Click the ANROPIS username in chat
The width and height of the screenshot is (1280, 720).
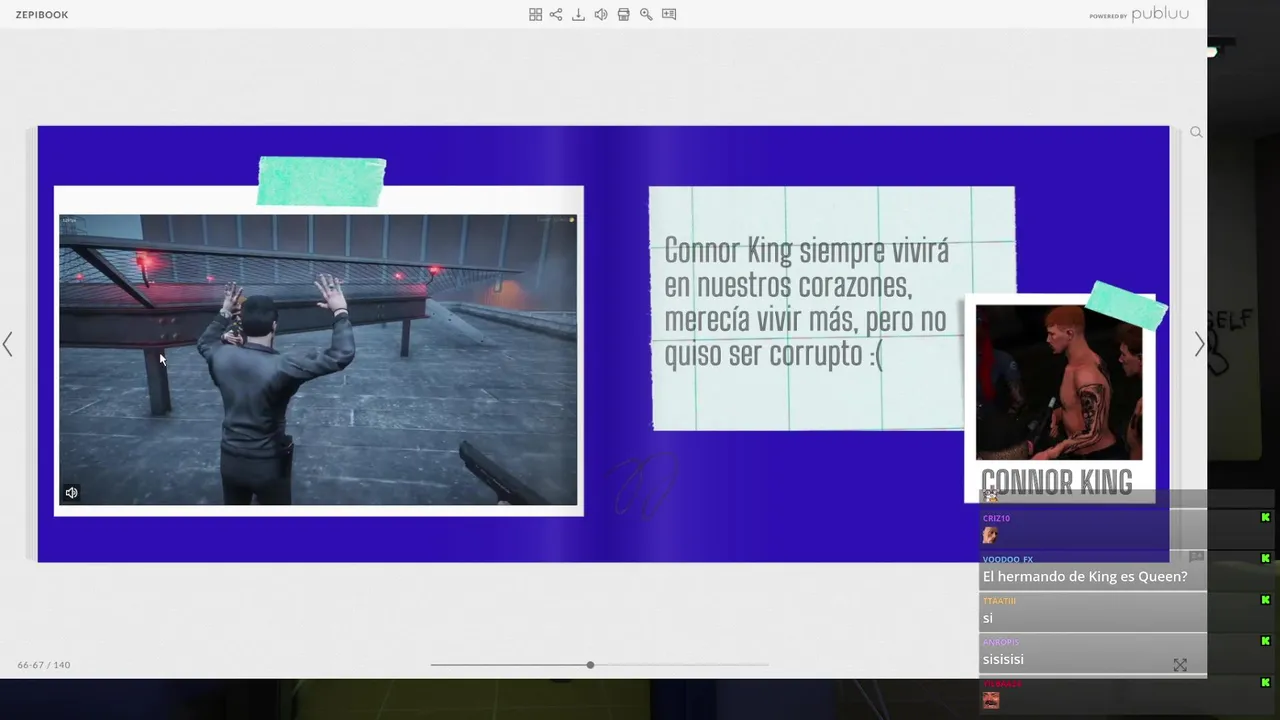1001,642
